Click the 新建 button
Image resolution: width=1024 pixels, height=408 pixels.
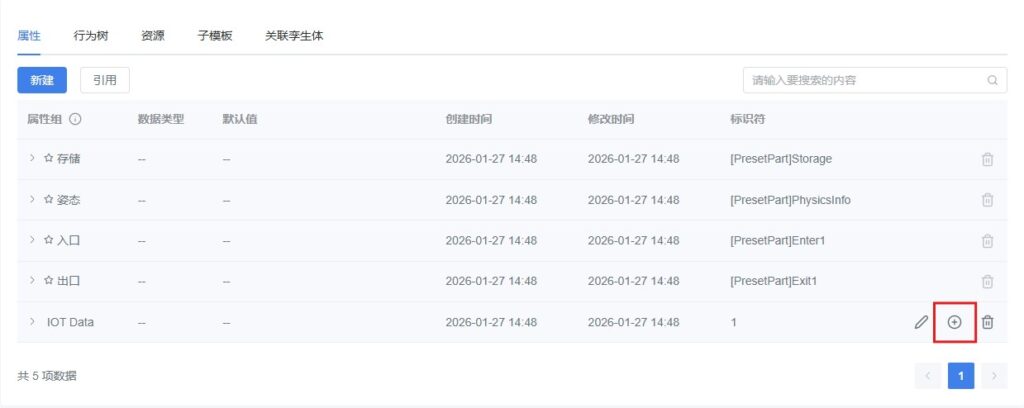[42, 80]
